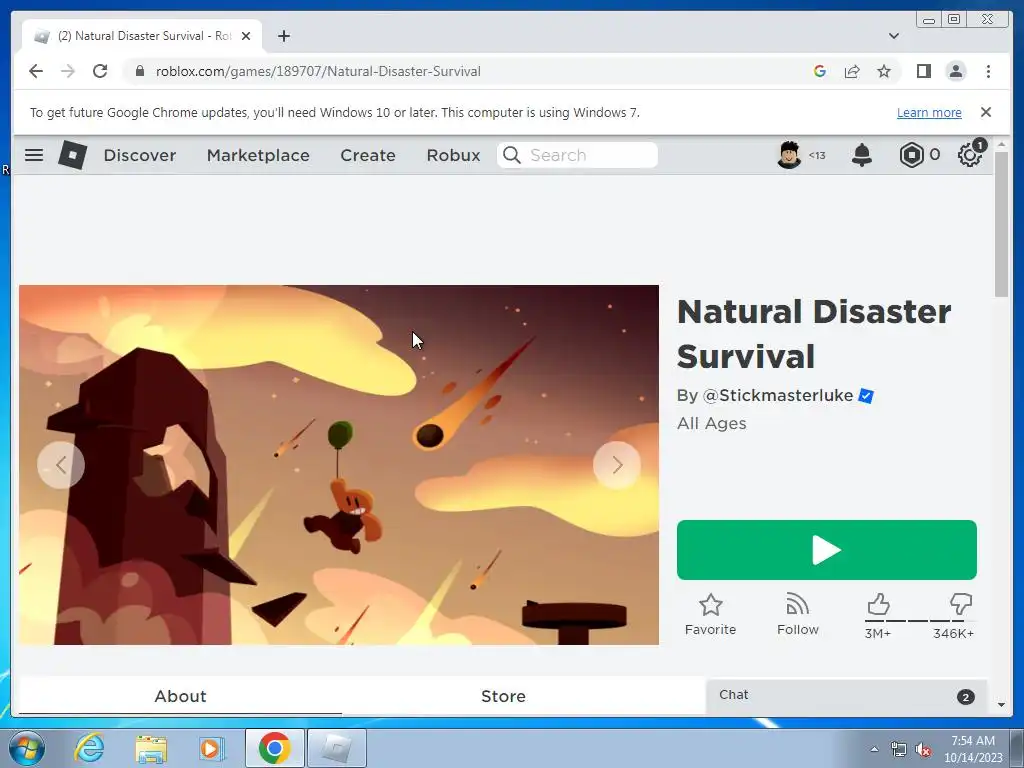Reload the Roblox page
This screenshot has height=768, width=1024.
100,71
